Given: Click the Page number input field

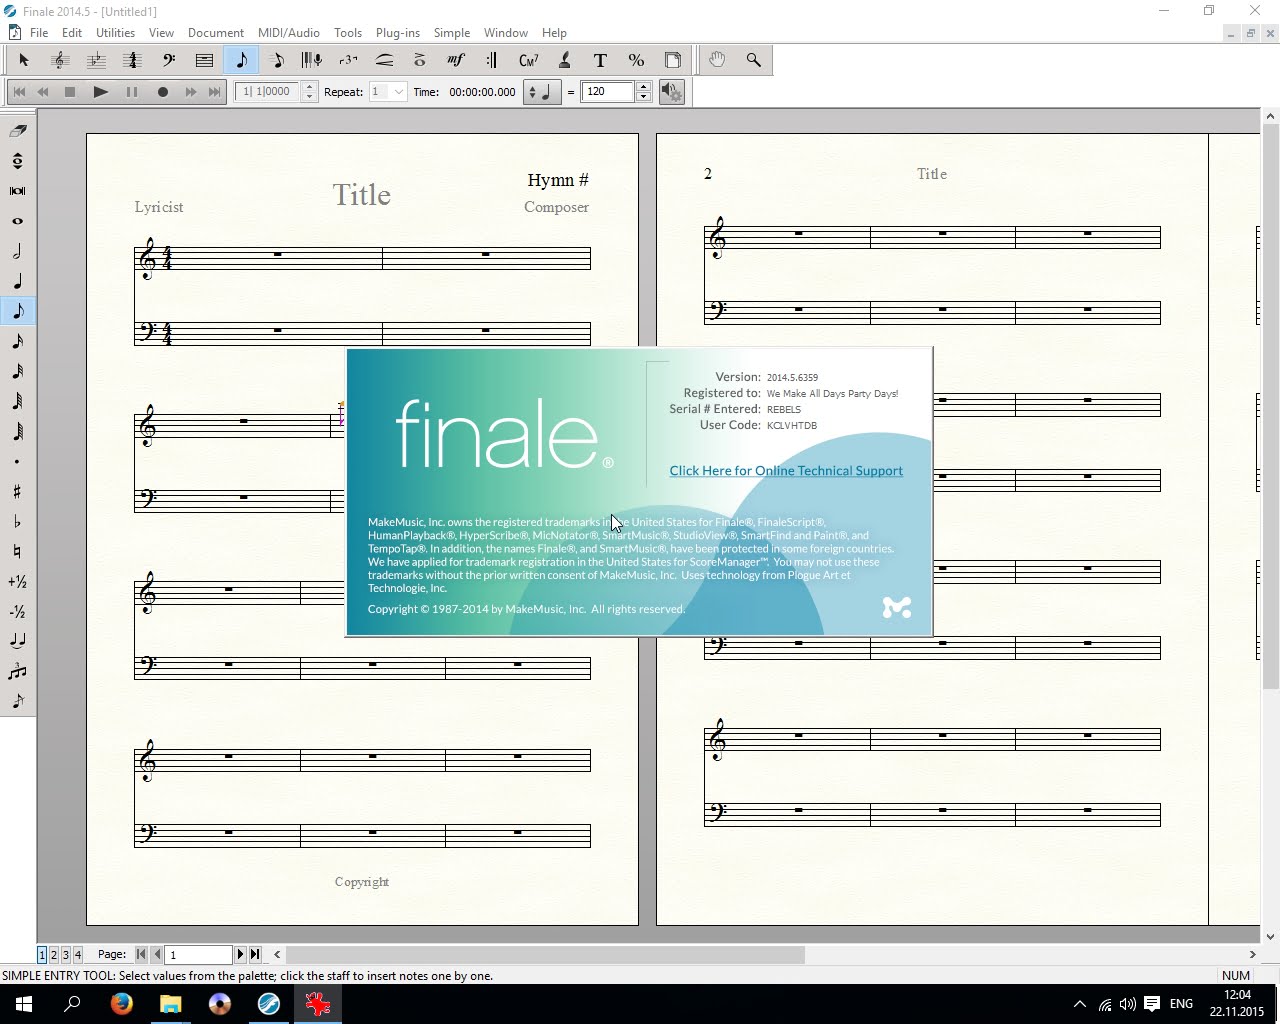Looking at the screenshot, I should coord(198,955).
